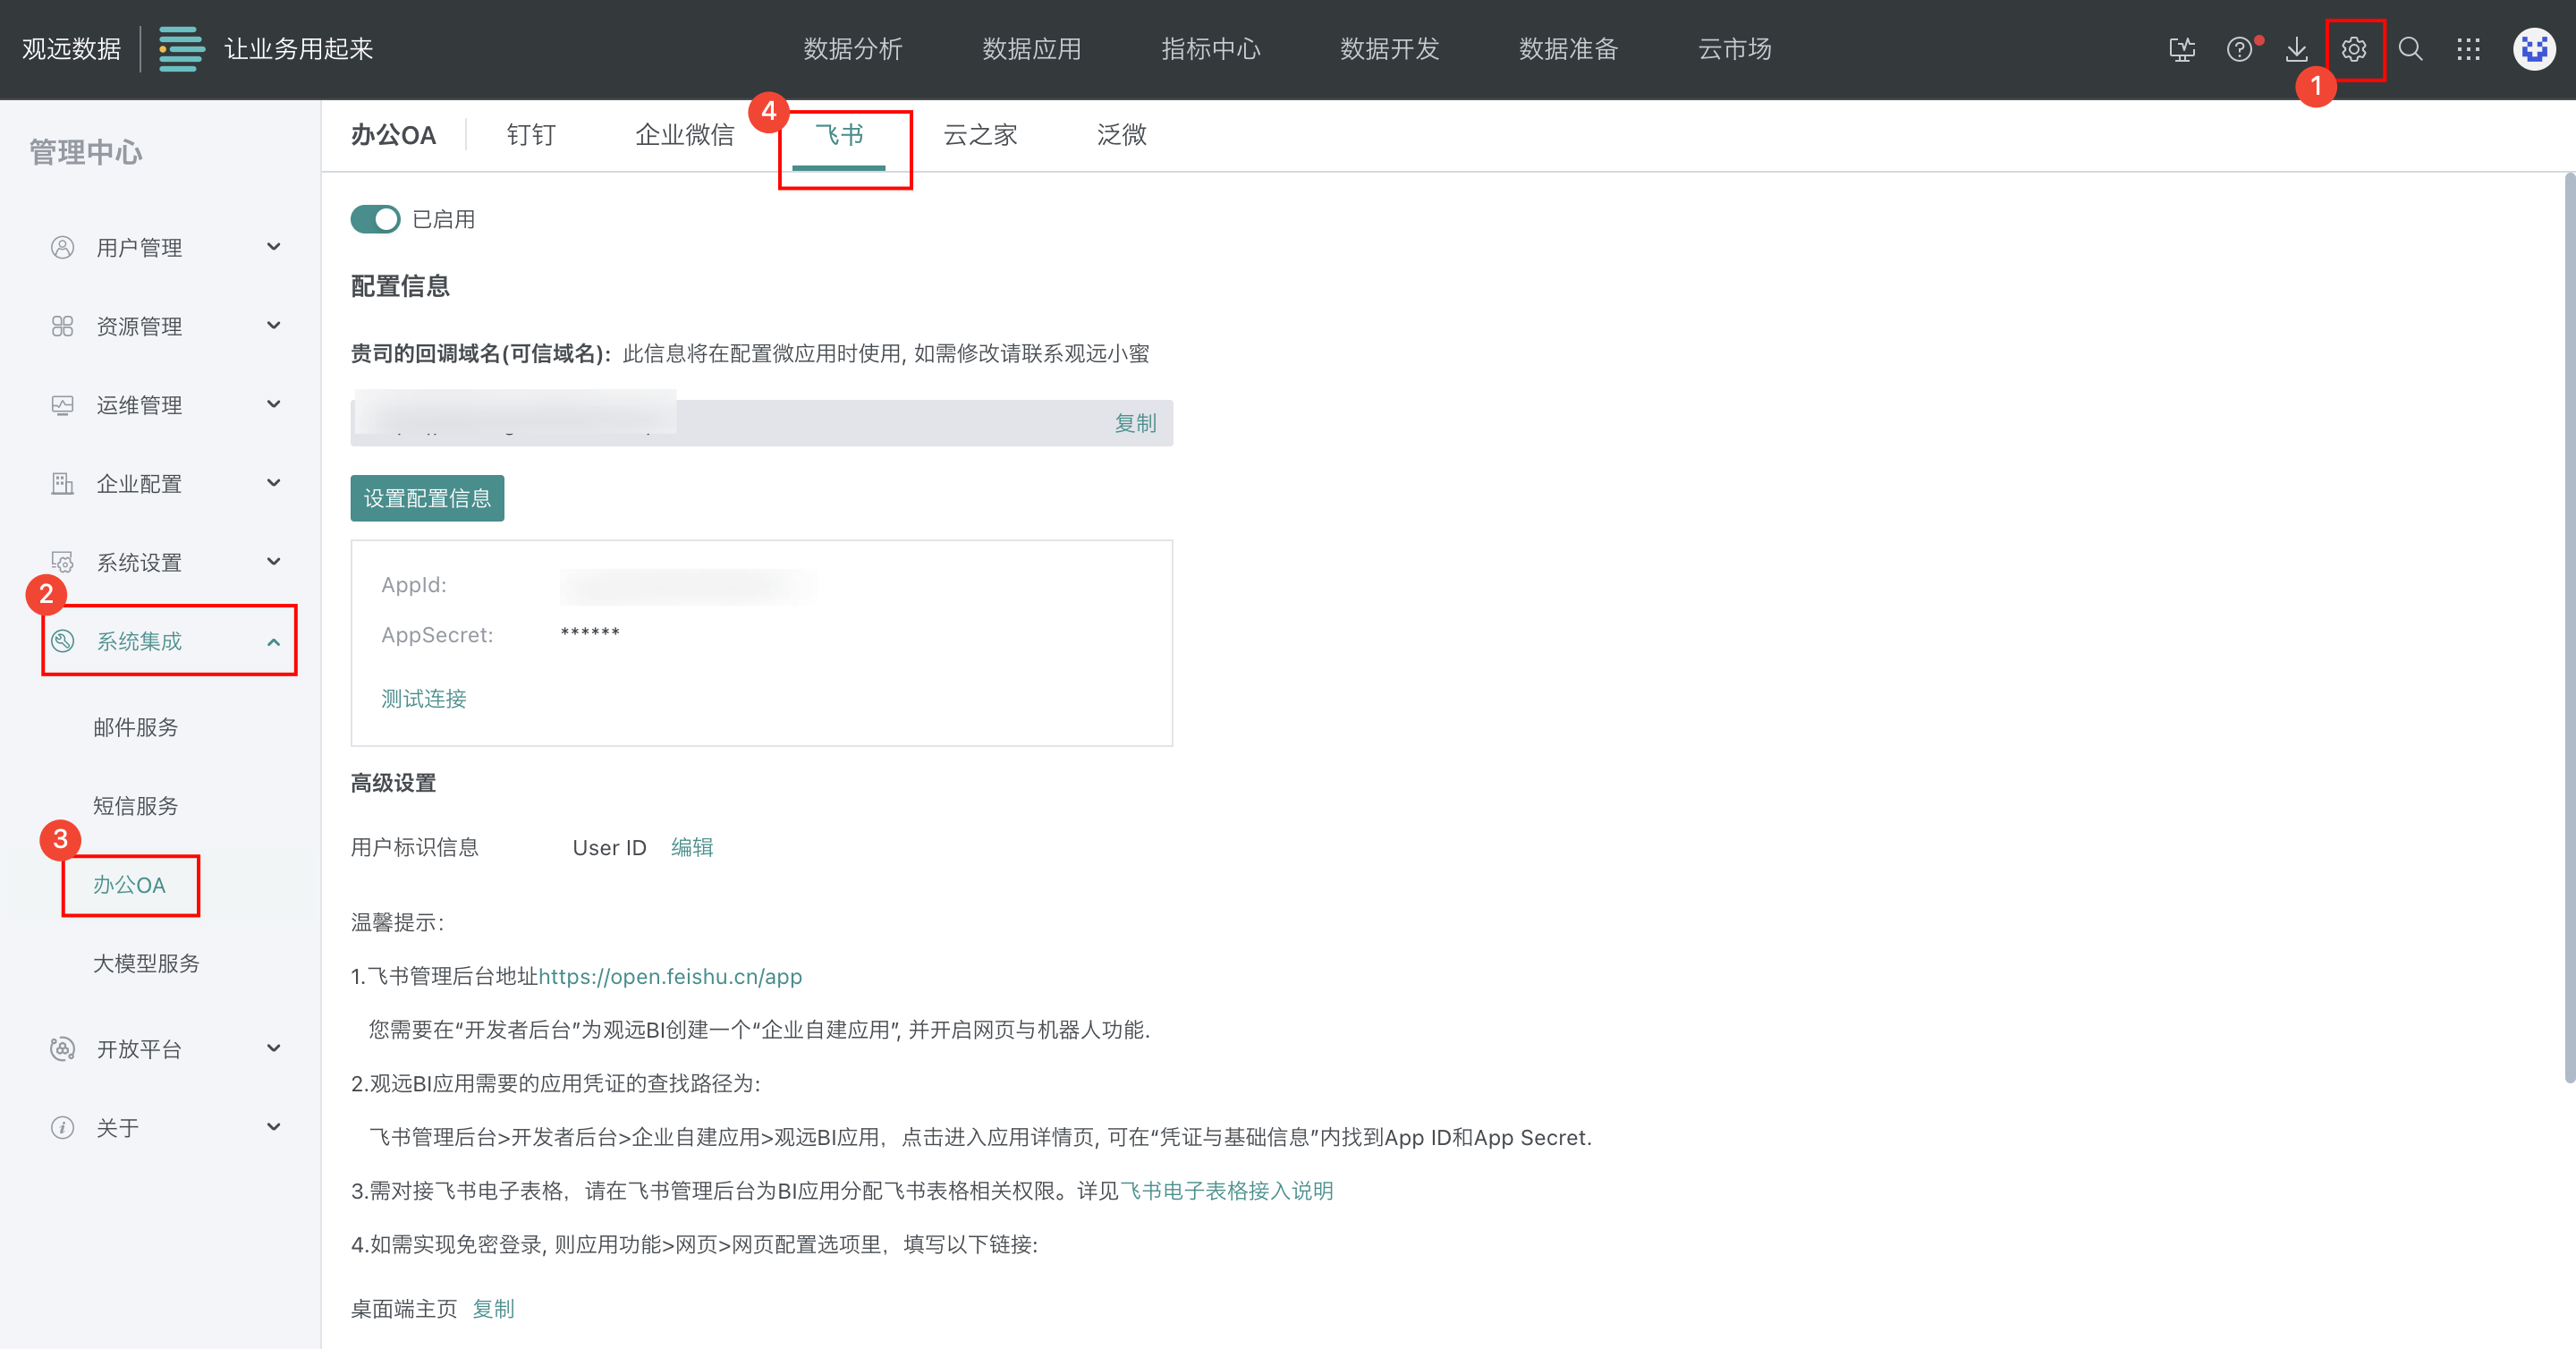Switch to the 钉钉 tab
The width and height of the screenshot is (2576, 1349).
pyautogui.click(x=530, y=135)
